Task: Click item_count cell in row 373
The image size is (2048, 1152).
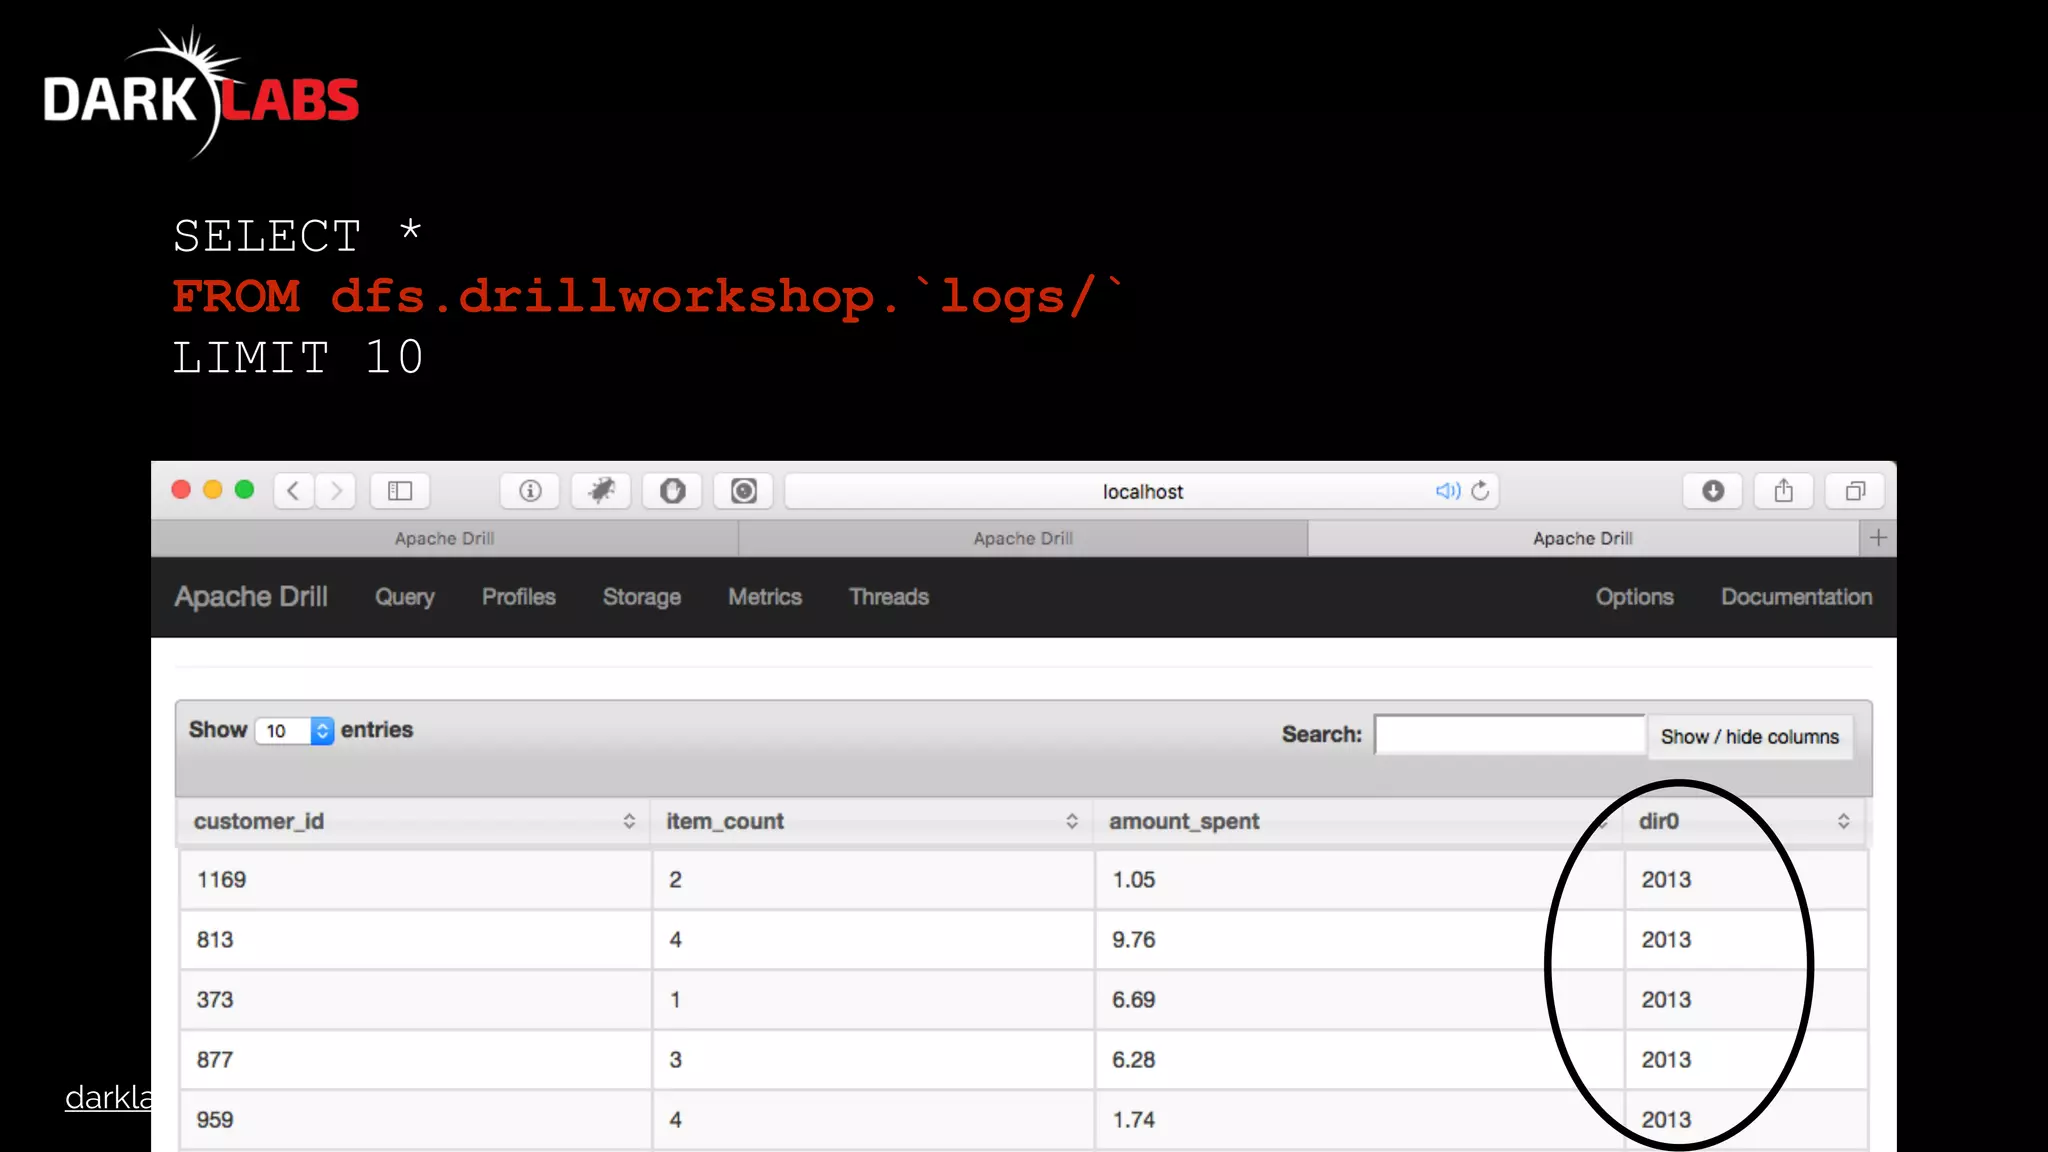Action: pos(873,1000)
